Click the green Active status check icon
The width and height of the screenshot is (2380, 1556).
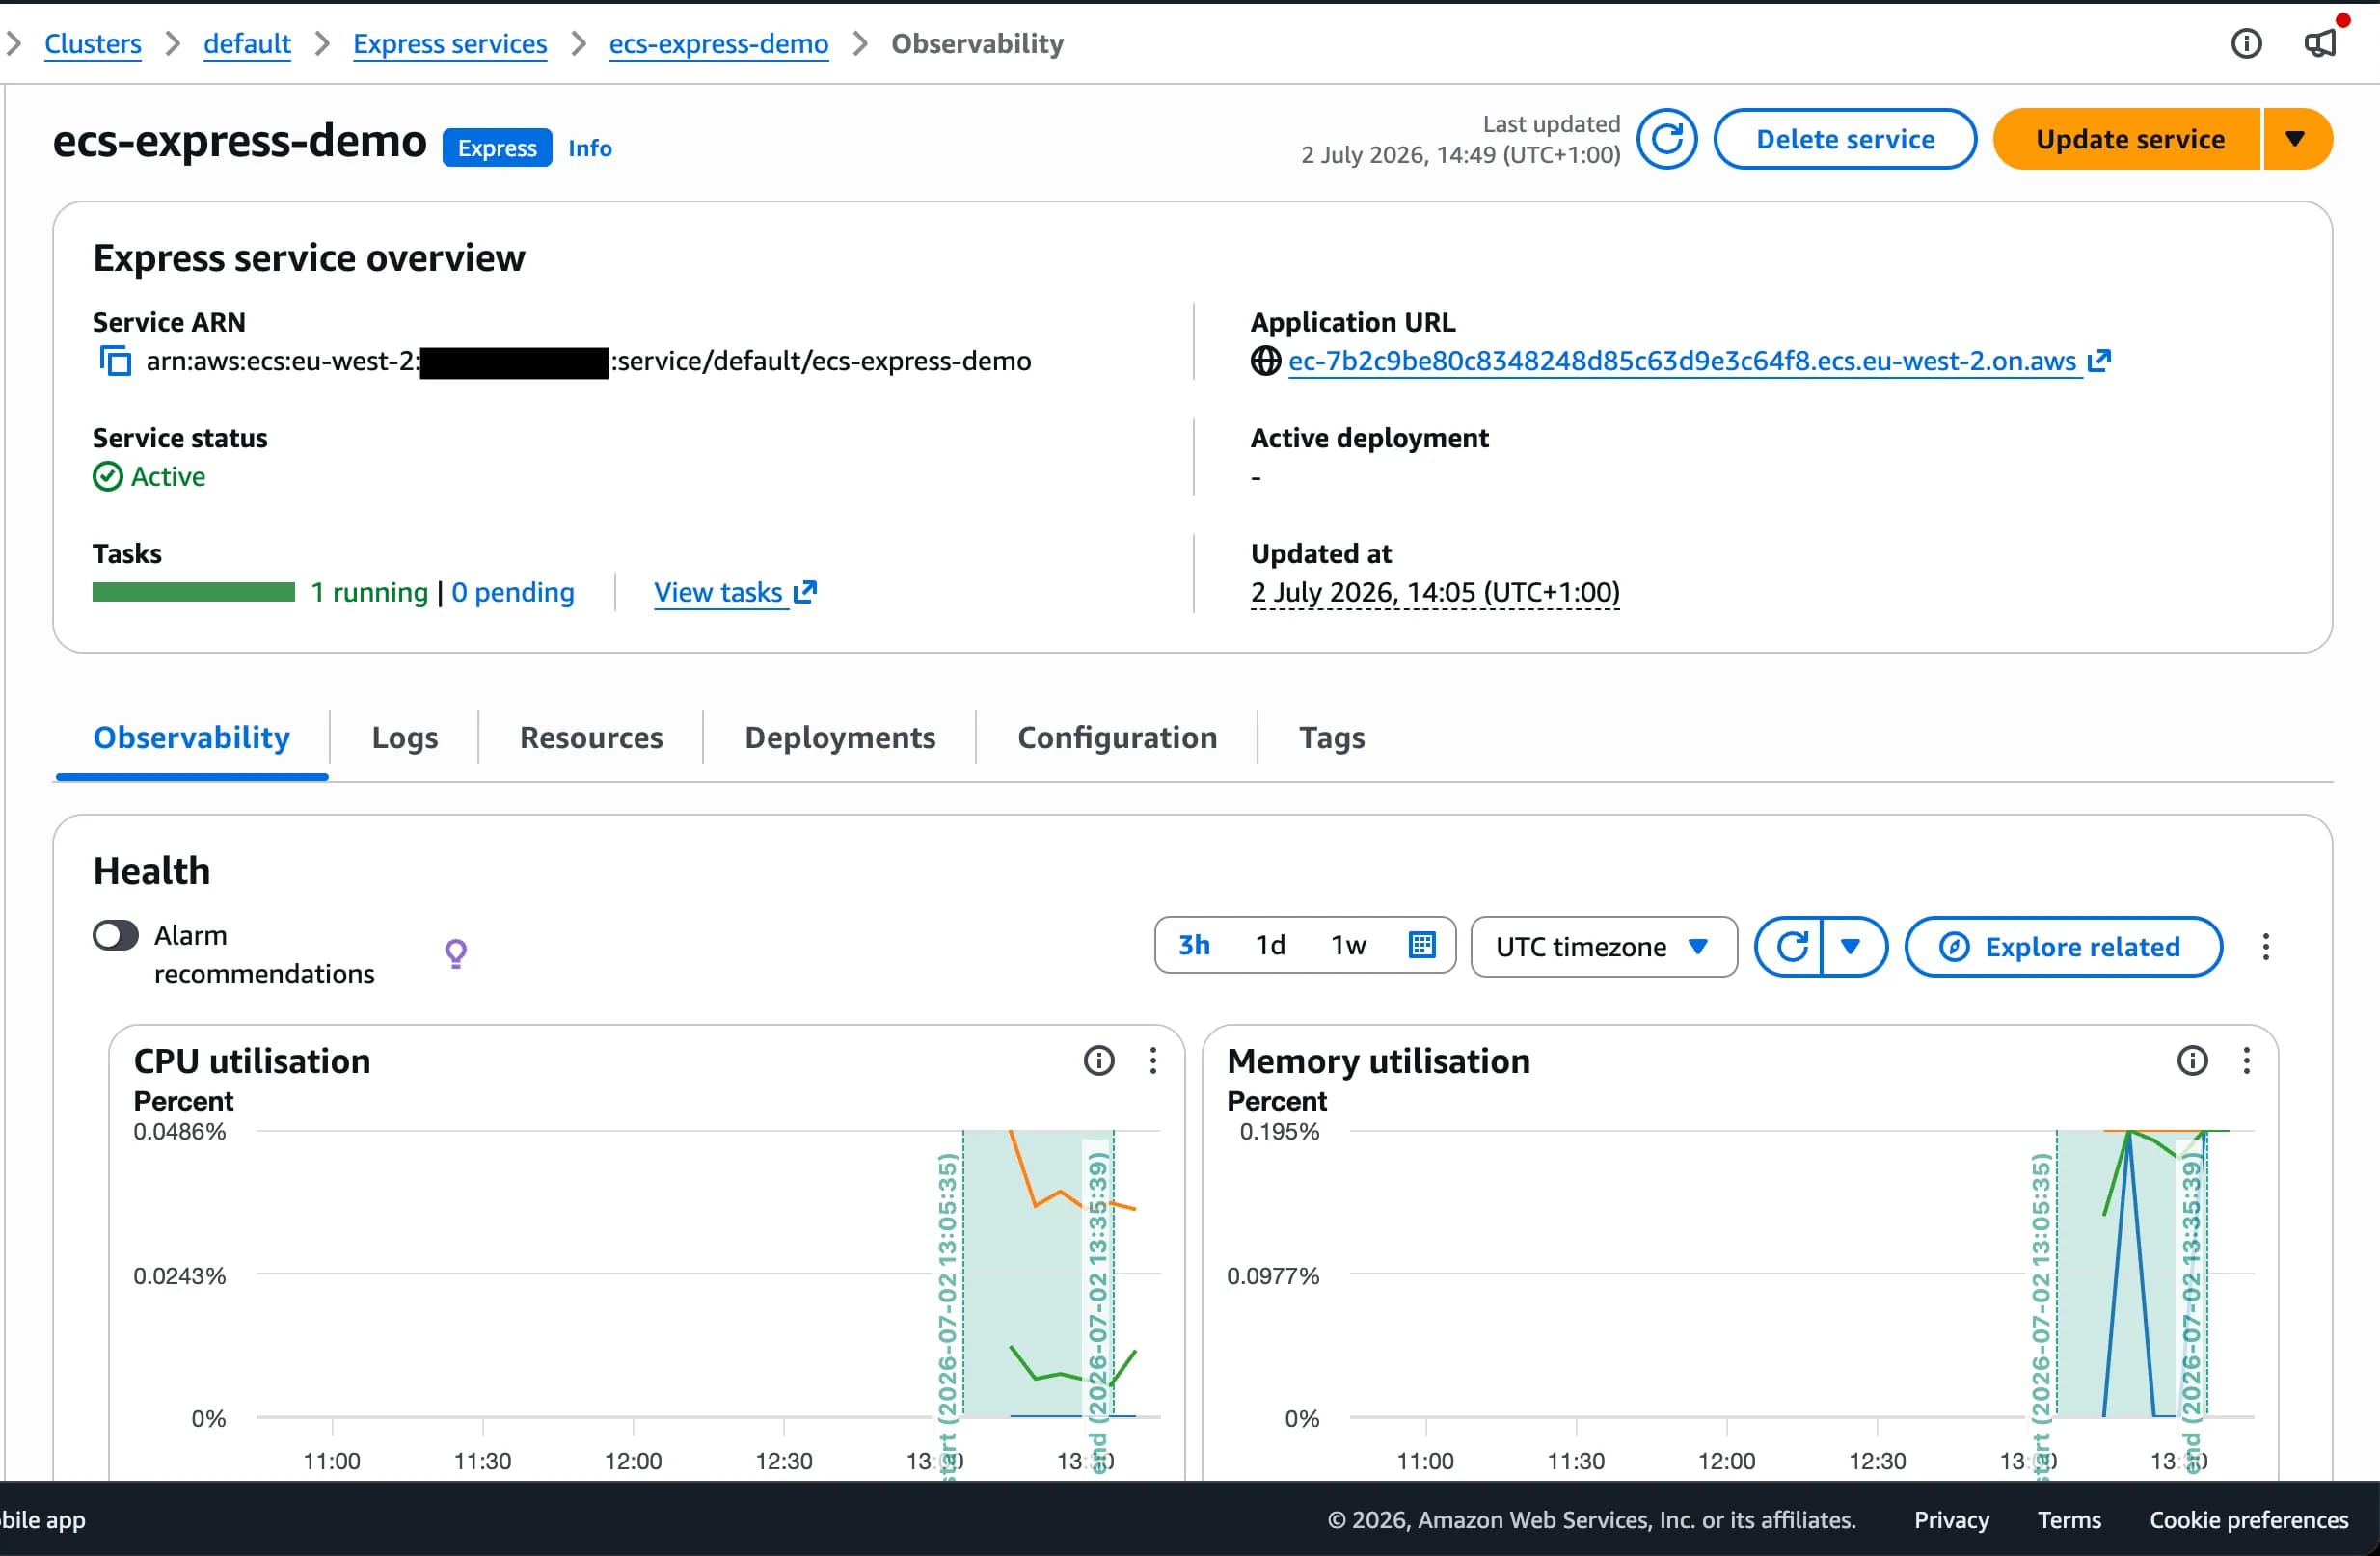108,476
